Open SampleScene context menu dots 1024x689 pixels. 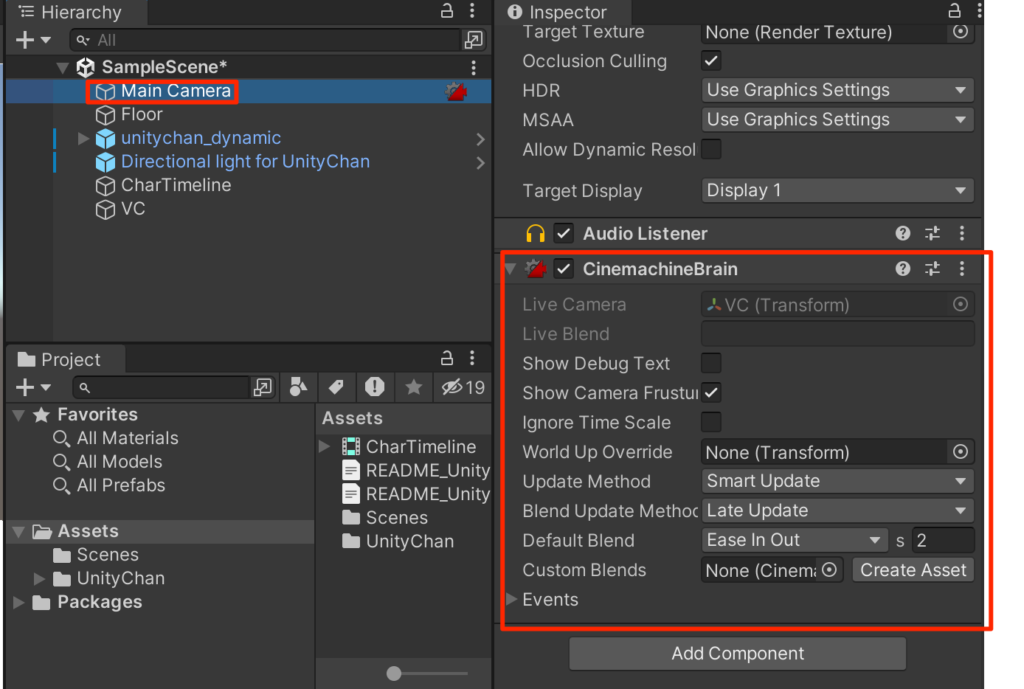click(473, 67)
